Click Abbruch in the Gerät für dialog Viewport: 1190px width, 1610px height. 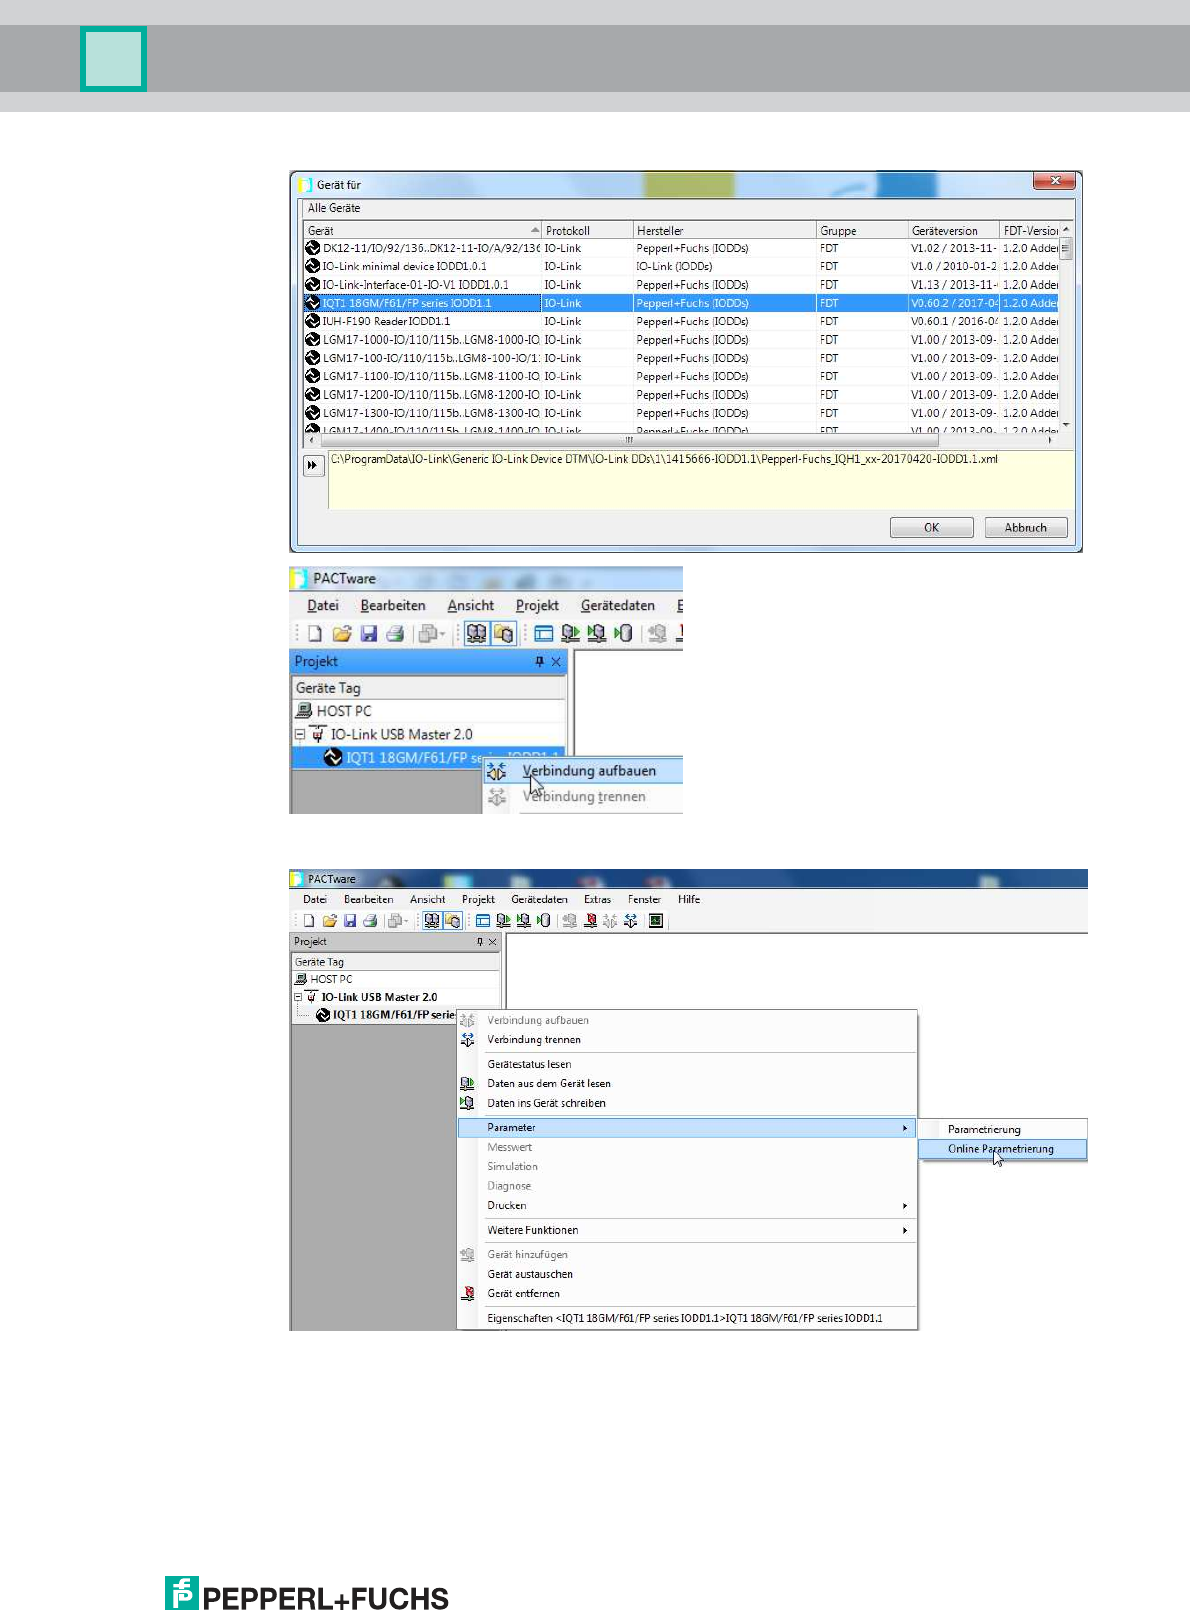point(1026,527)
